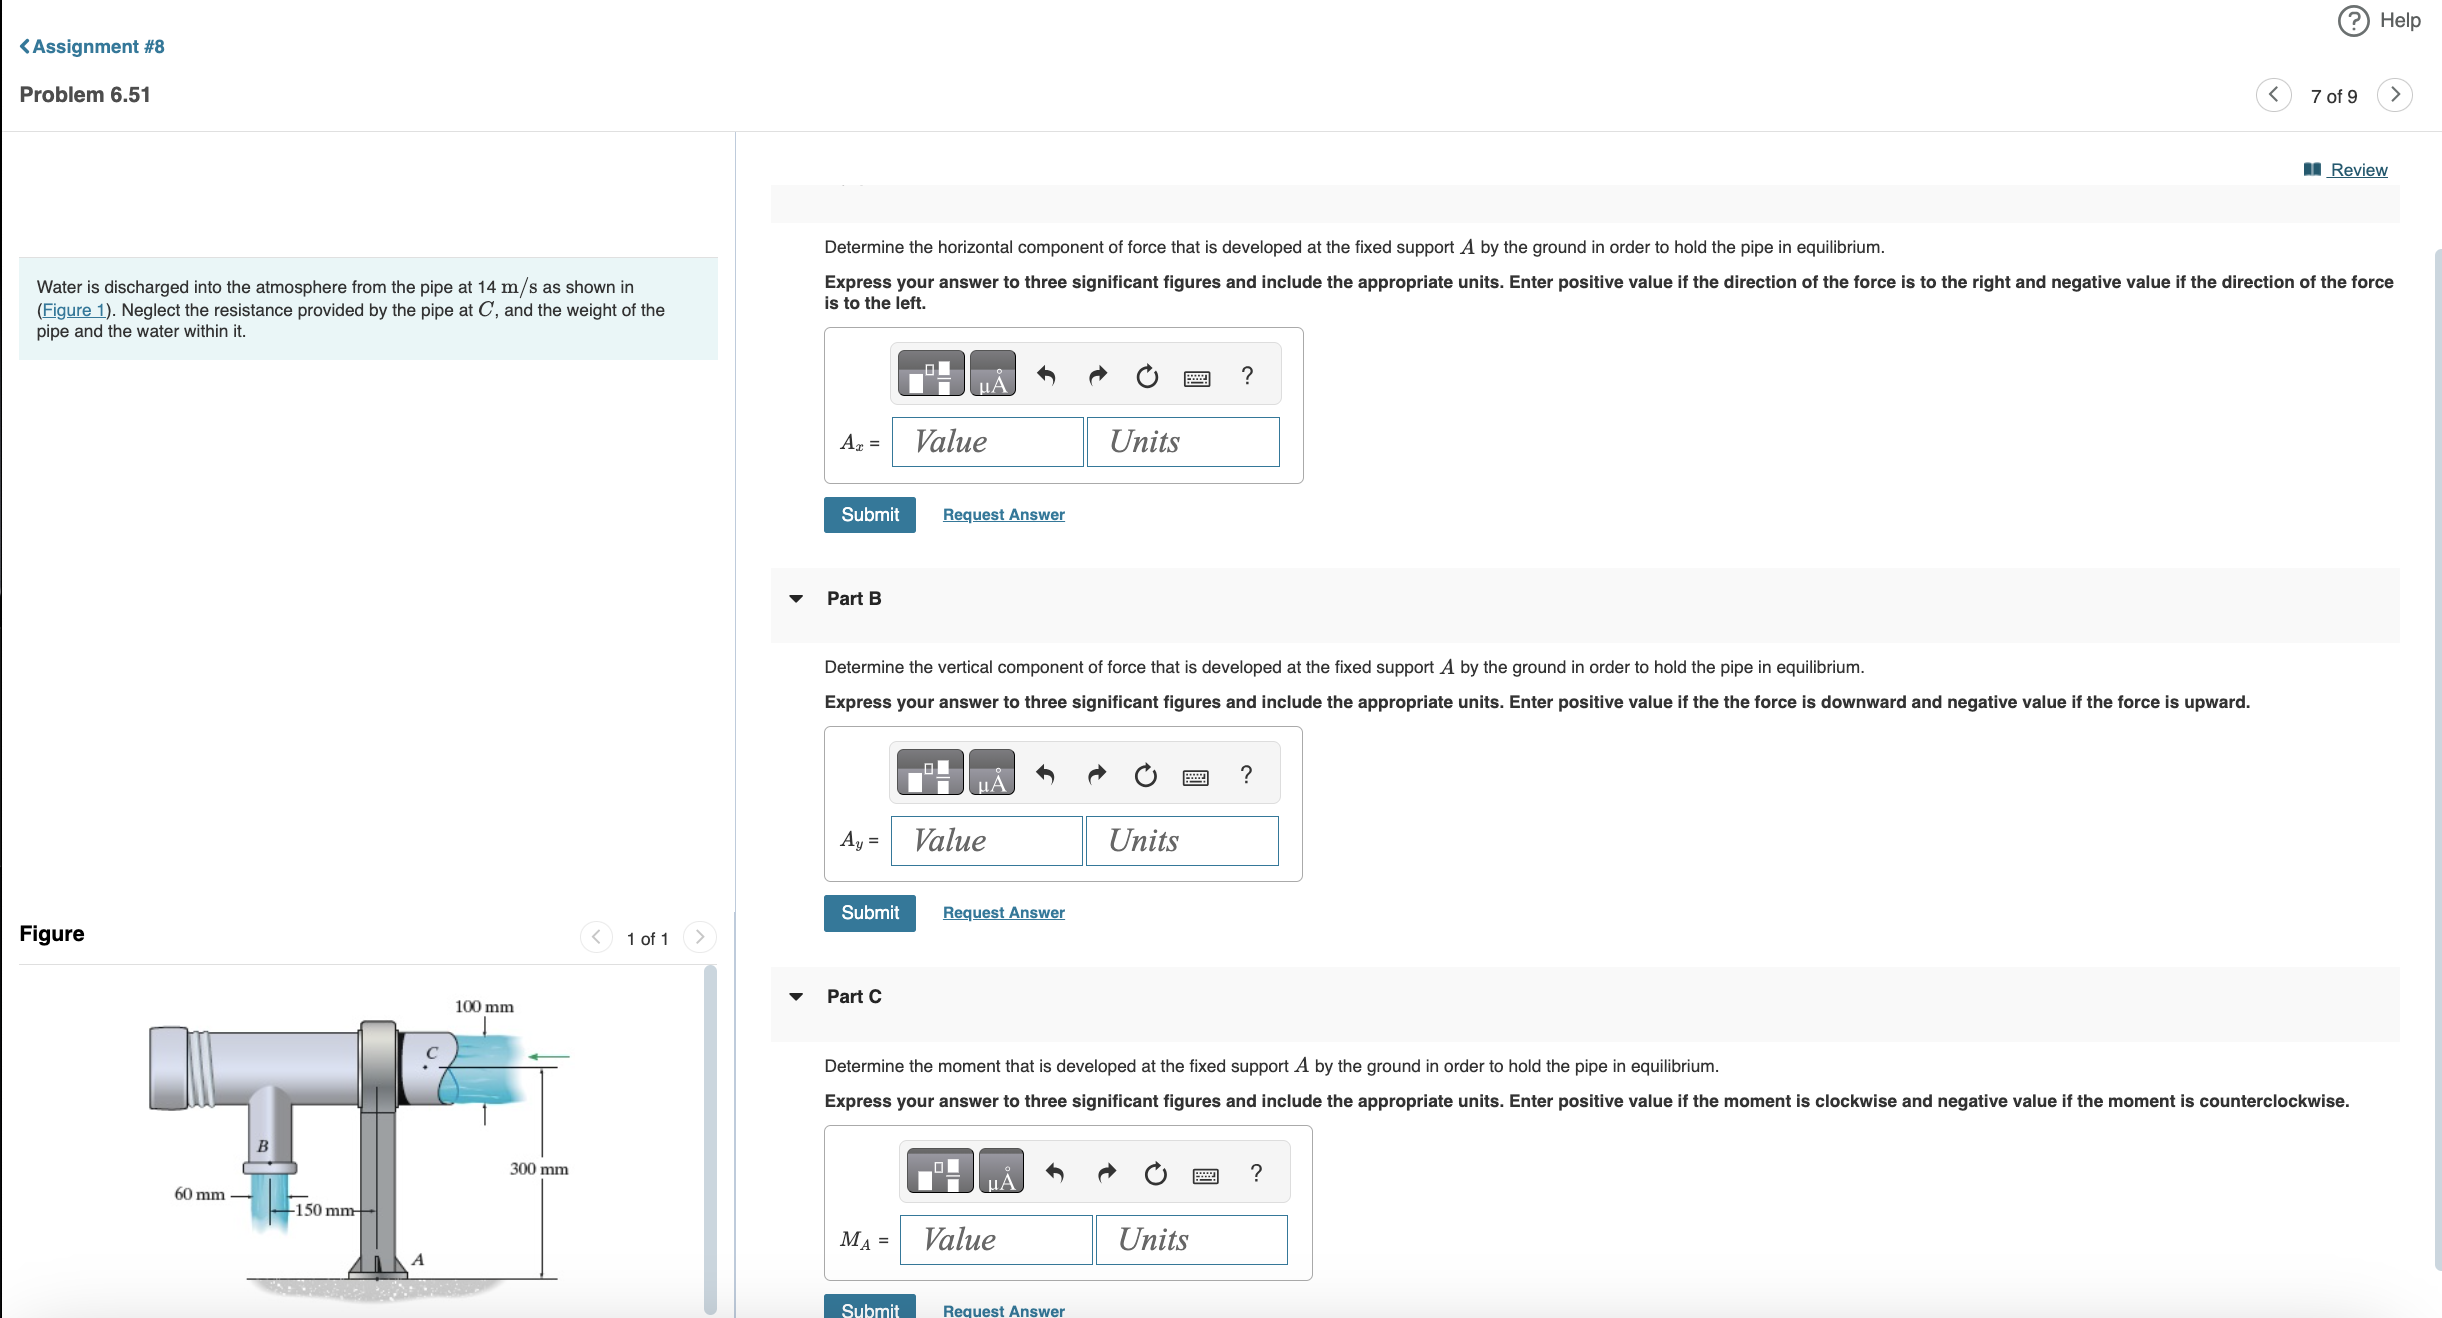Click the Ax Value input field
This screenshot has width=2442, height=1318.
(987, 442)
